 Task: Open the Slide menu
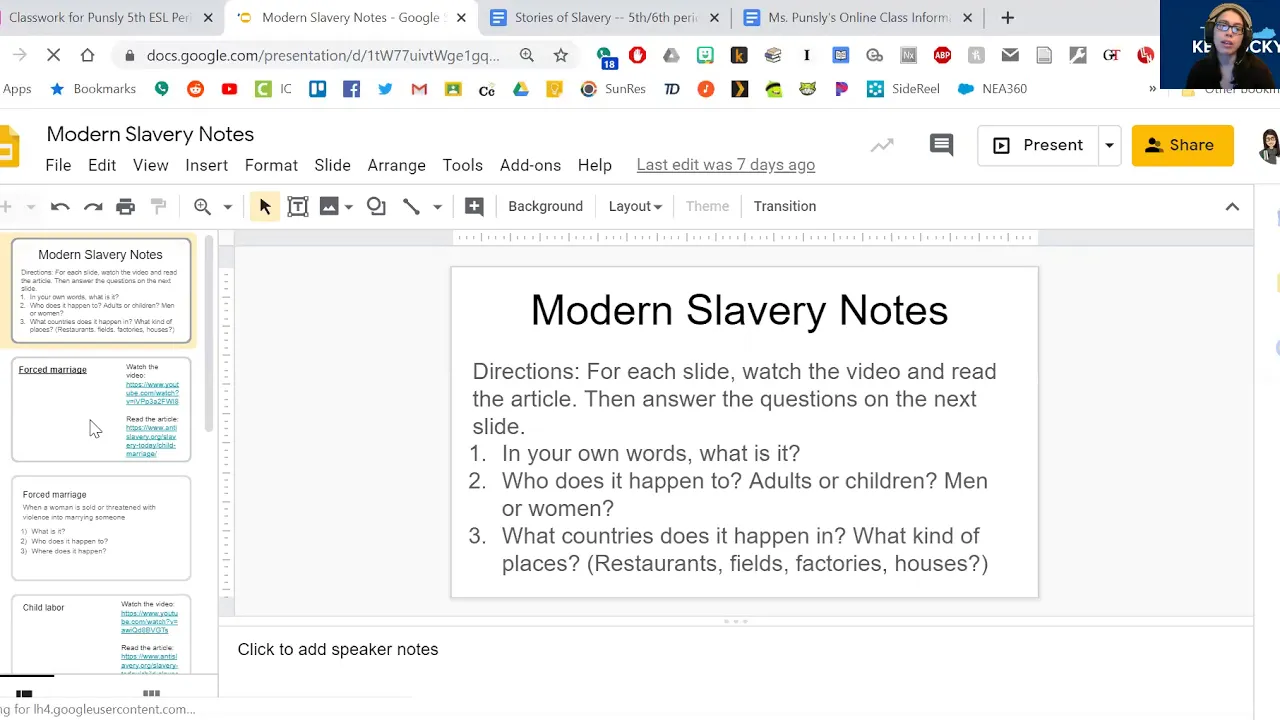pos(332,165)
